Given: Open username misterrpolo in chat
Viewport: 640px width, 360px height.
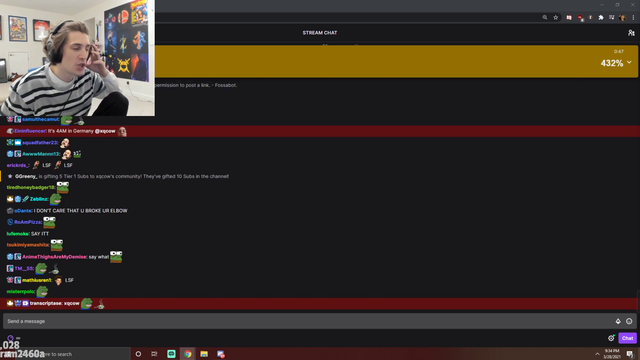Looking at the screenshot, I should point(21,291).
